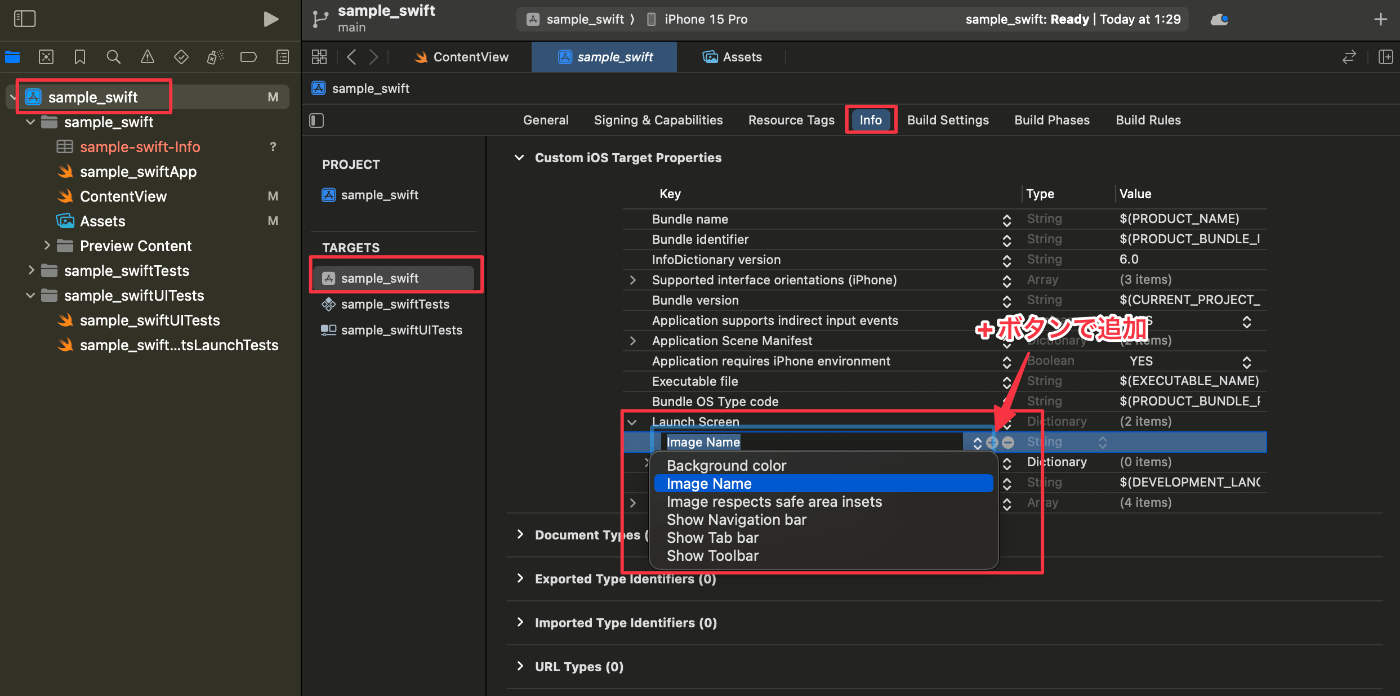Expand Application Scene Manifest row
Viewport: 1400px width, 696px height.
click(x=632, y=341)
